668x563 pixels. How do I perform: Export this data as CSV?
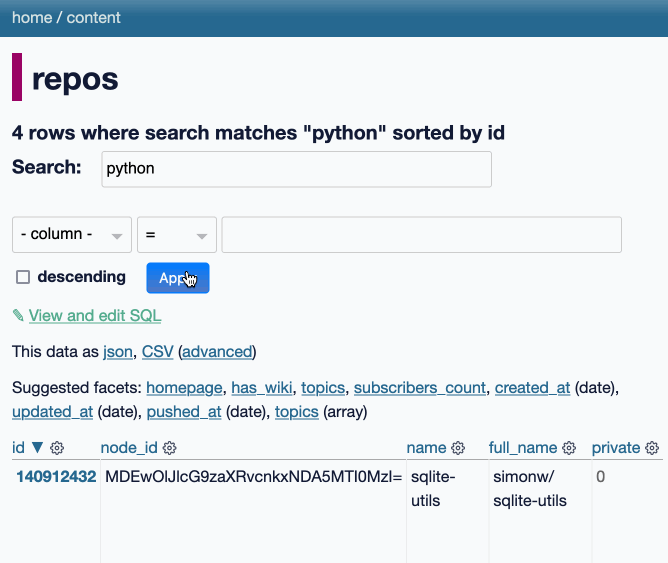click(158, 352)
